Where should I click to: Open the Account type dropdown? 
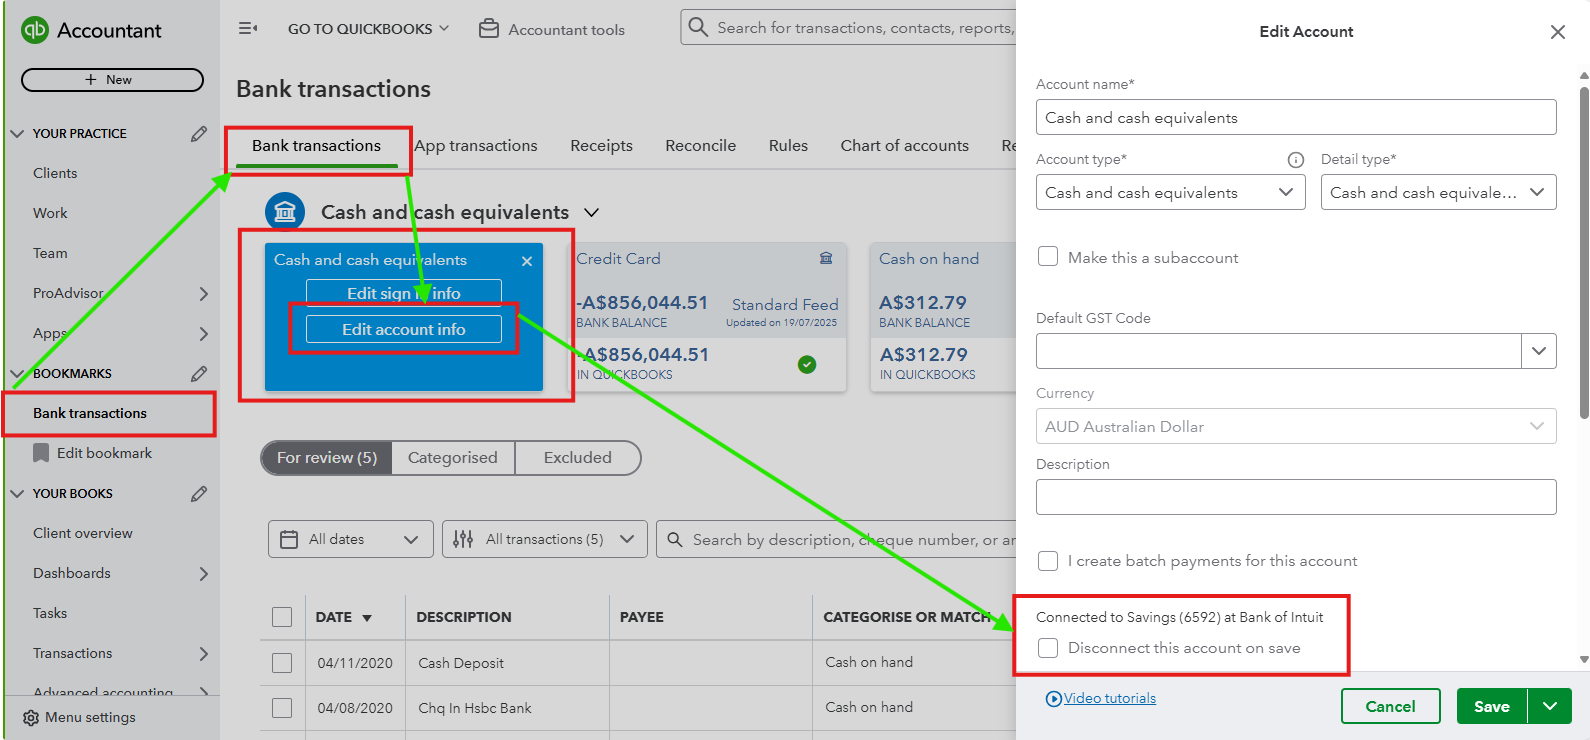click(x=1170, y=192)
